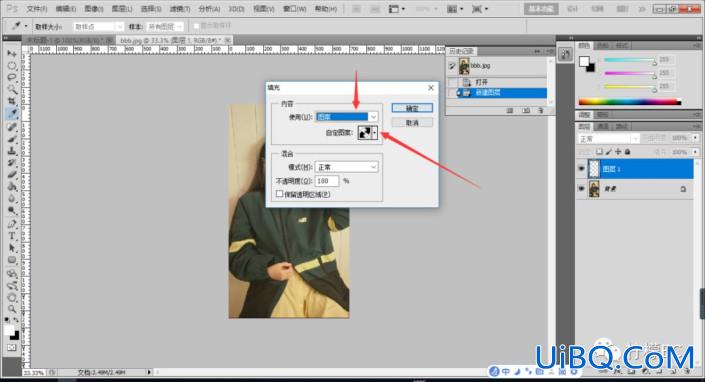The width and height of the screenshot is (705, 382).
Task: Select the Blur tool
Action: click(x=12, y=198)
